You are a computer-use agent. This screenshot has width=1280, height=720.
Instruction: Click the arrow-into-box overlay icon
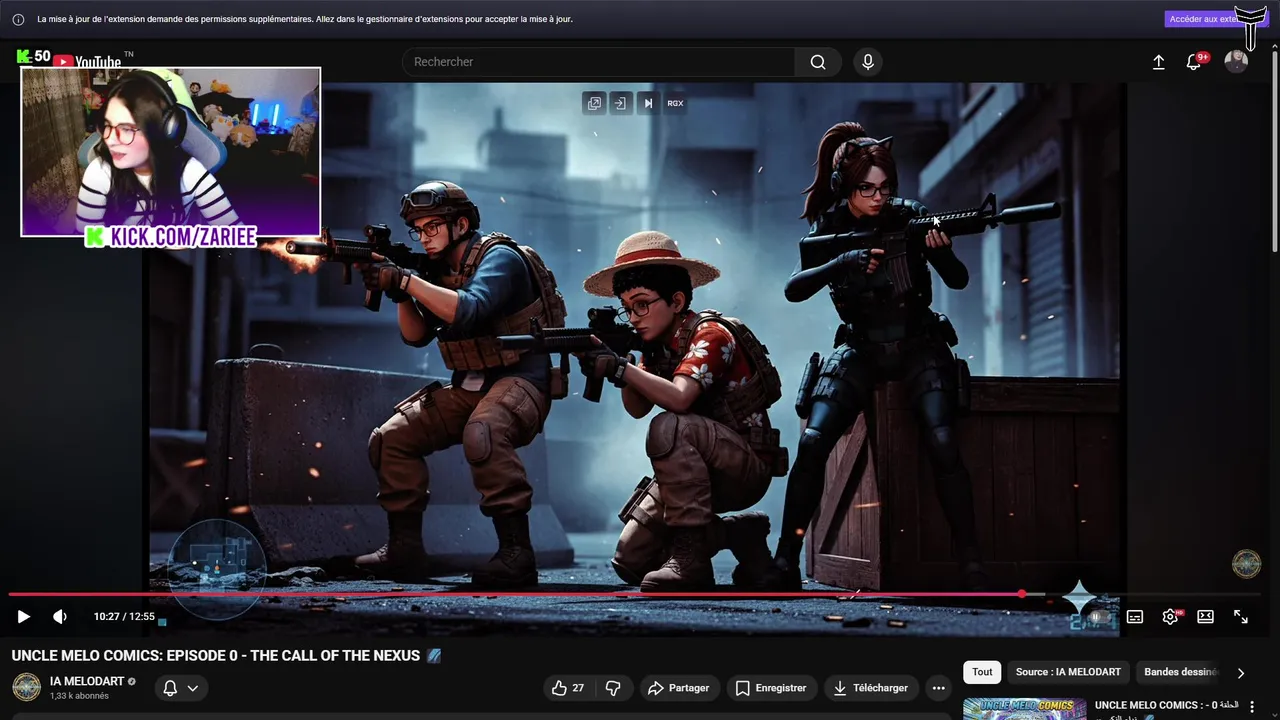point(621,103)
